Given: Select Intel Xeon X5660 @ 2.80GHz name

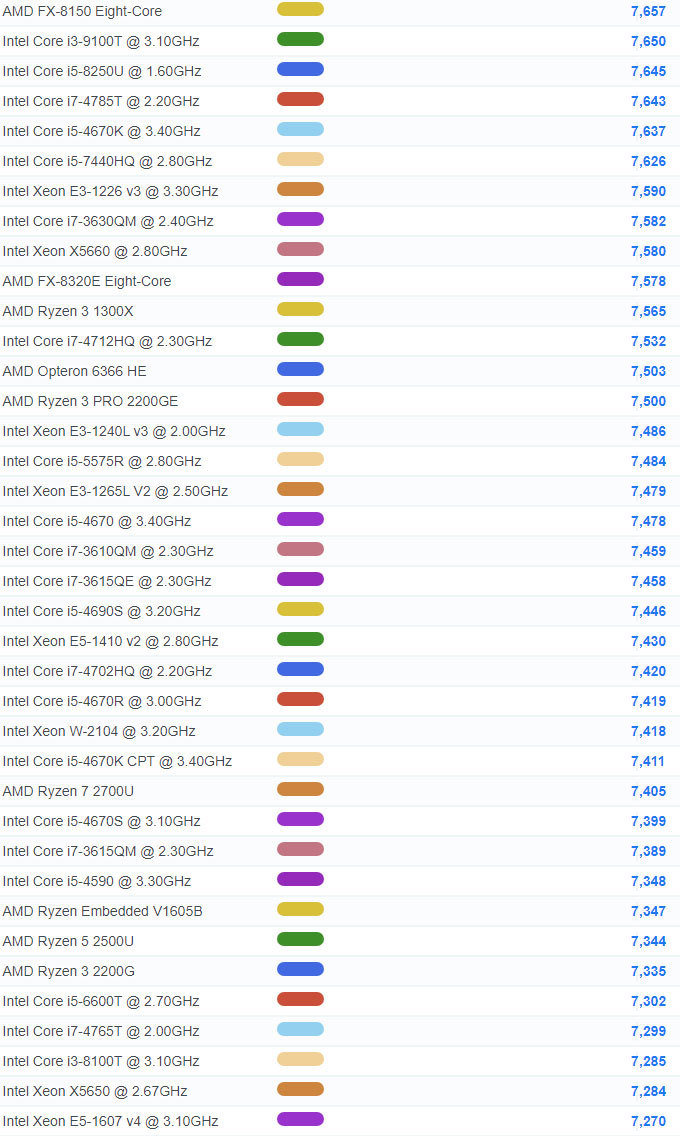Looking at the screenshot, I should (x=95, y=251).
